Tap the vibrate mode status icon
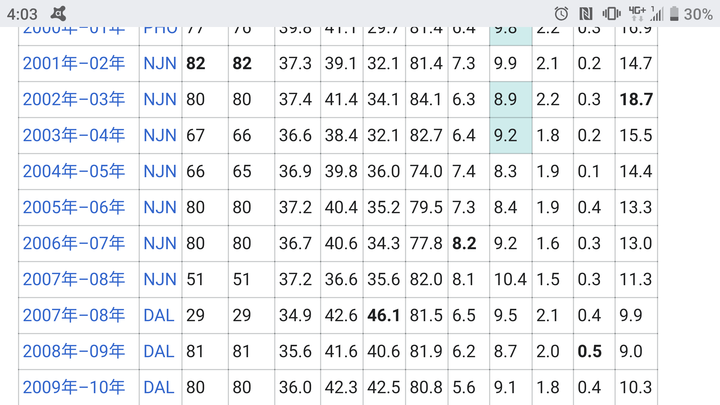Viewport: 720px width, 405px height. pyautogui.click(x=611, y=13)
